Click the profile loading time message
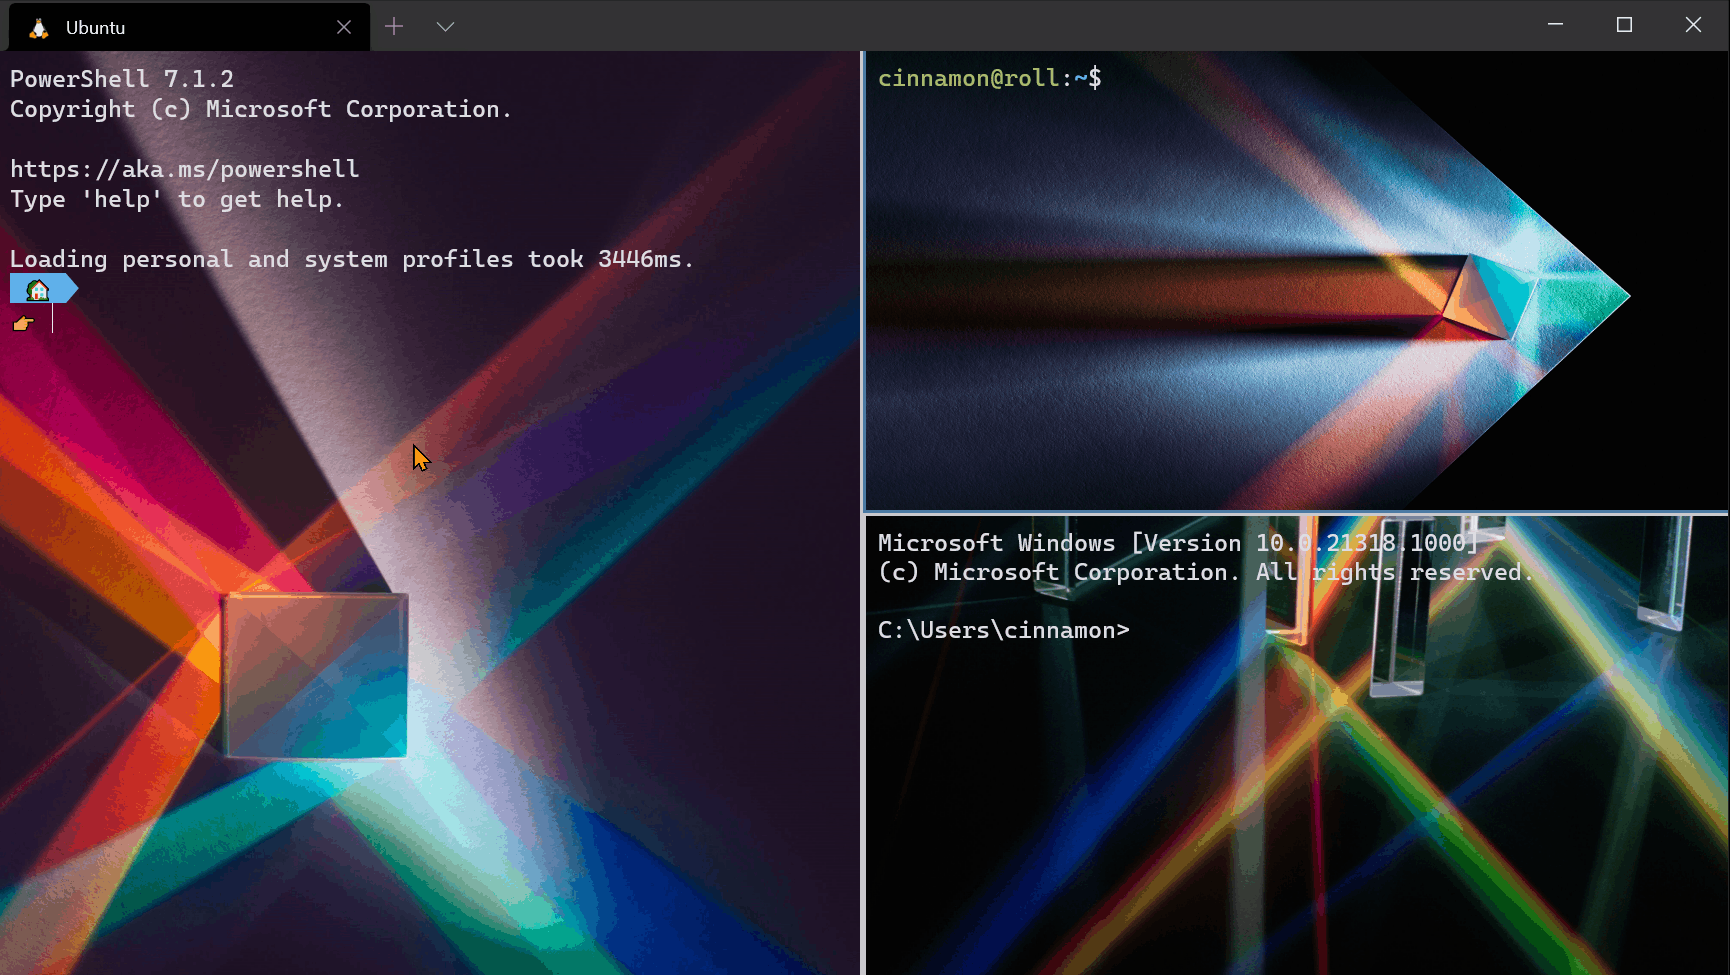The width and height of the screenshot is (1730, 975). point(351,258)
